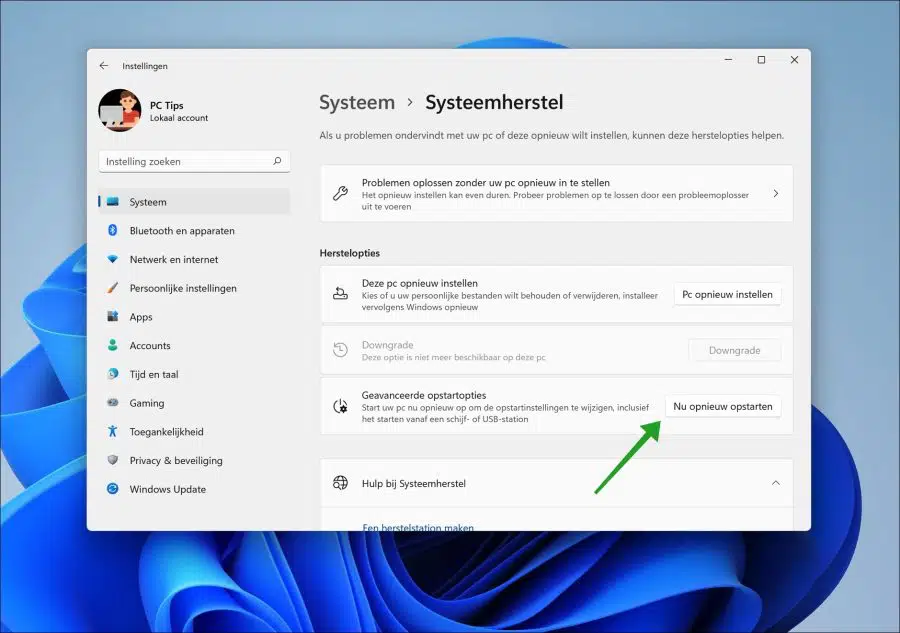Click the Accounts person icon
Image resolution: width=900 pixels, height=633 pixels.
coord(112,345)
